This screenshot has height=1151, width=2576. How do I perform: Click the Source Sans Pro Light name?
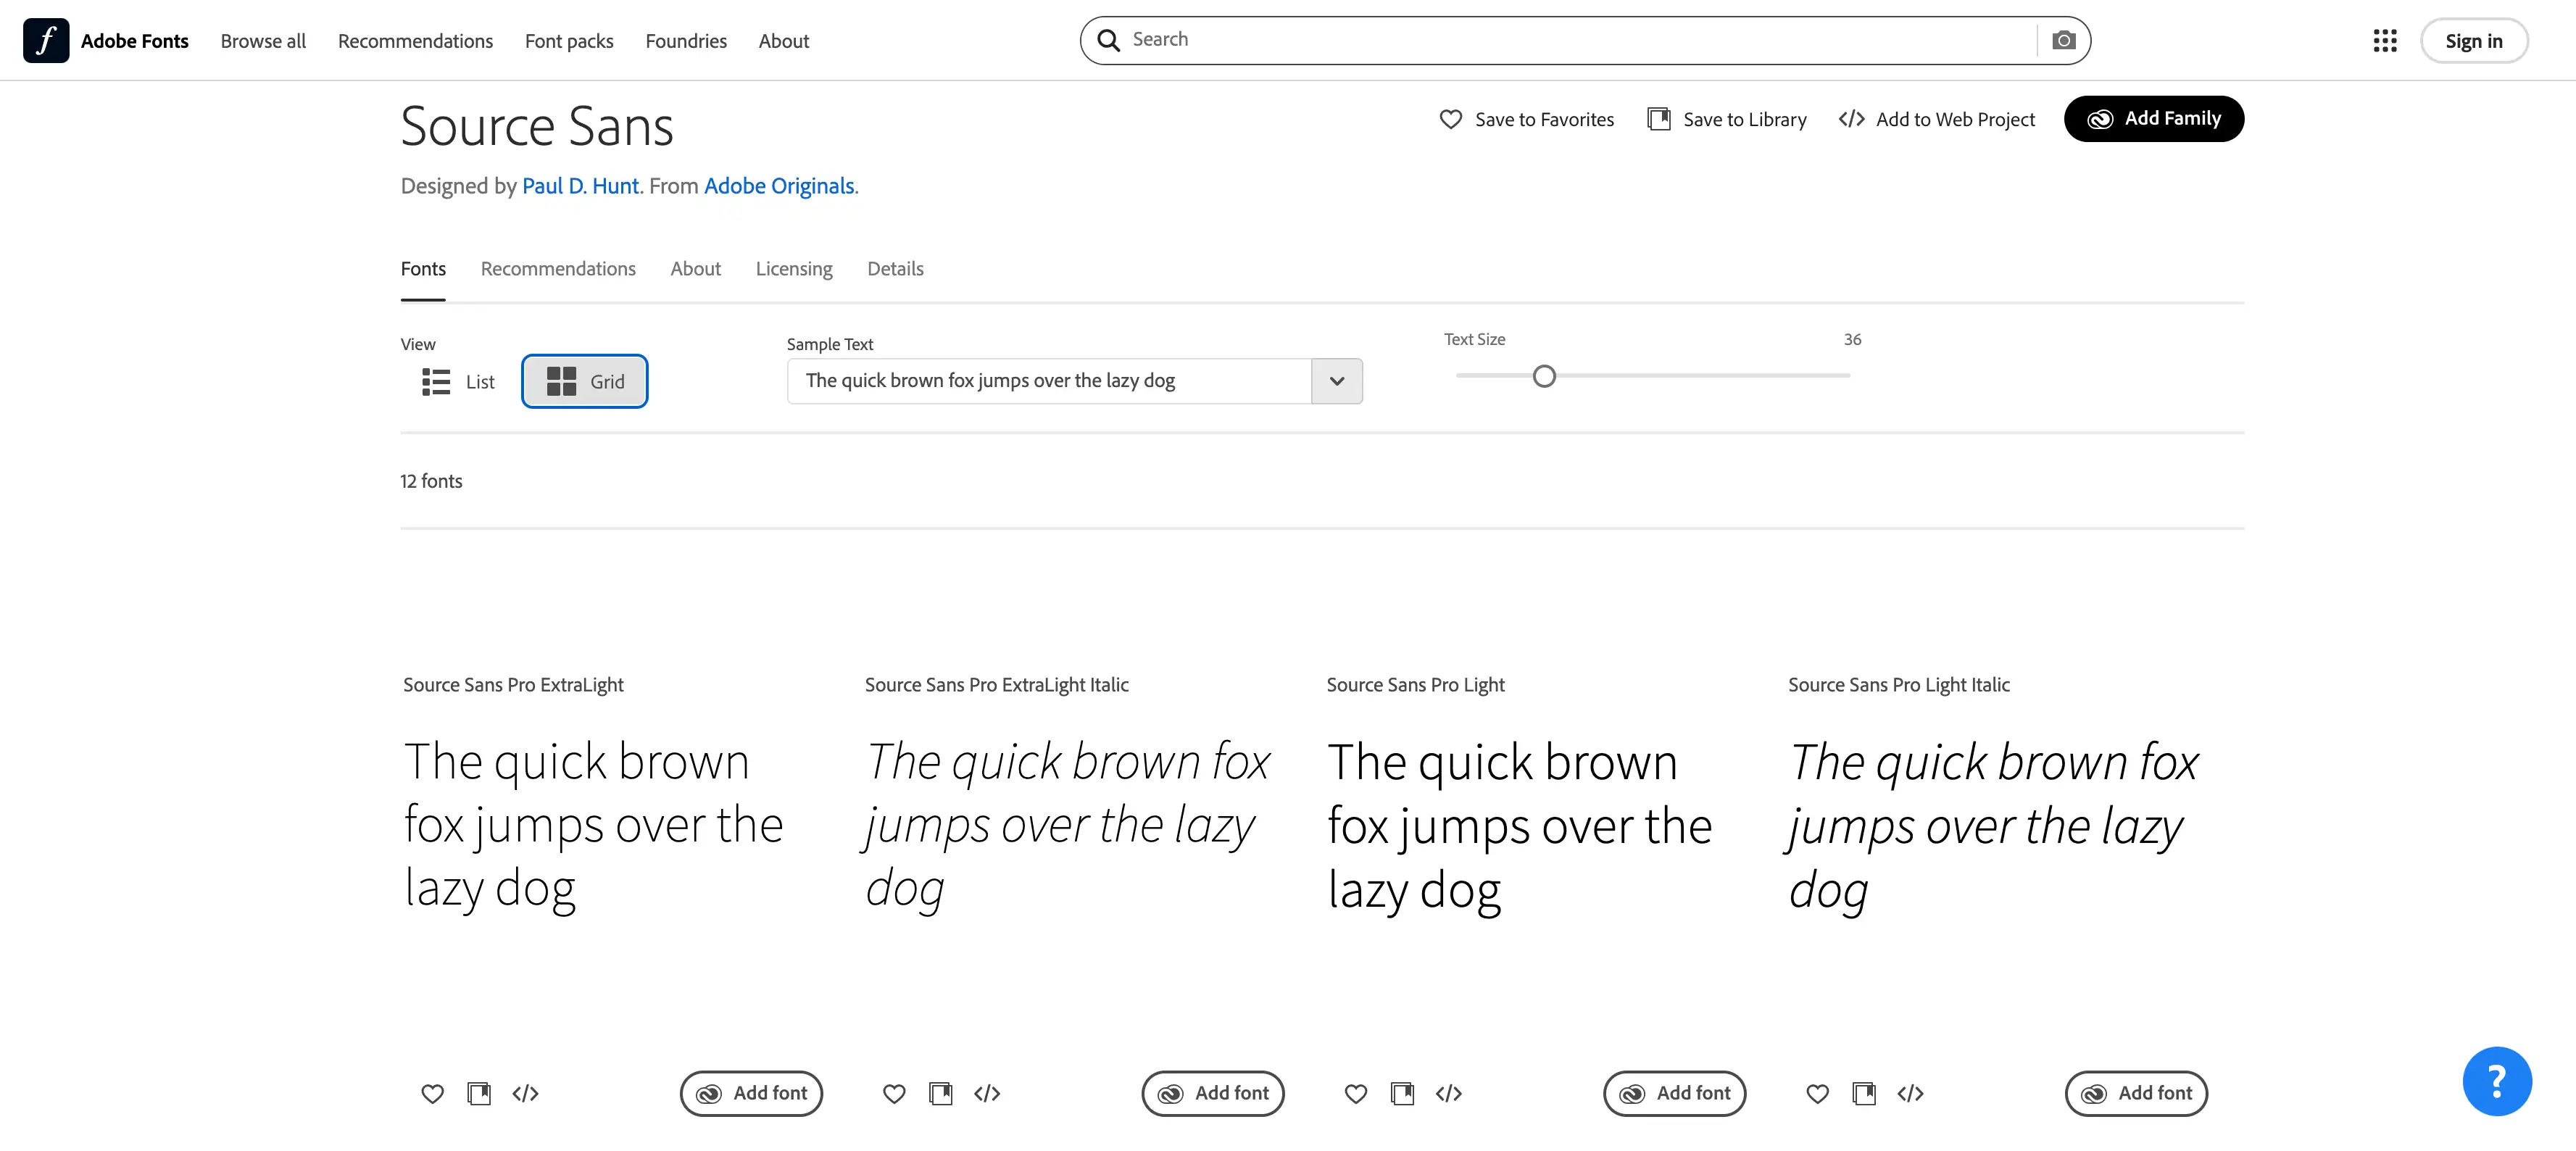pos(1415,685)
